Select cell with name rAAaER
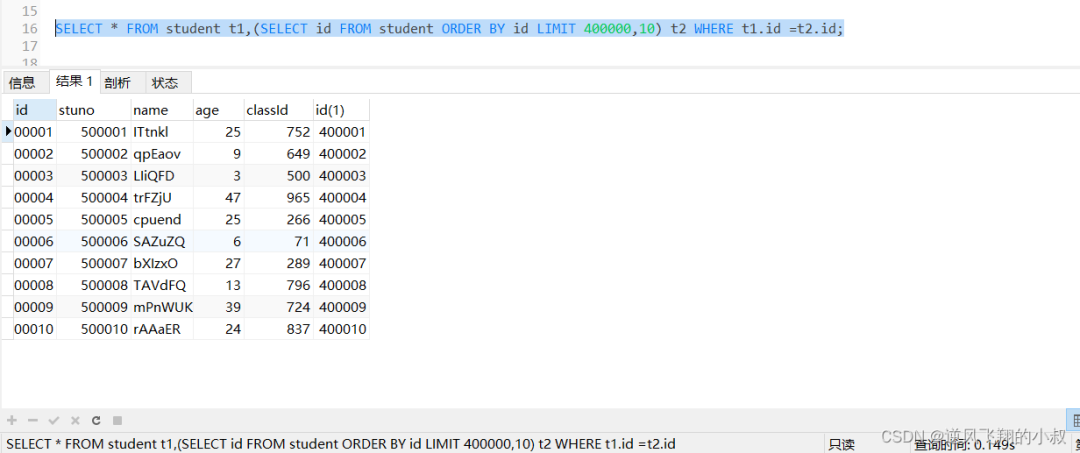 pos(162,329)
